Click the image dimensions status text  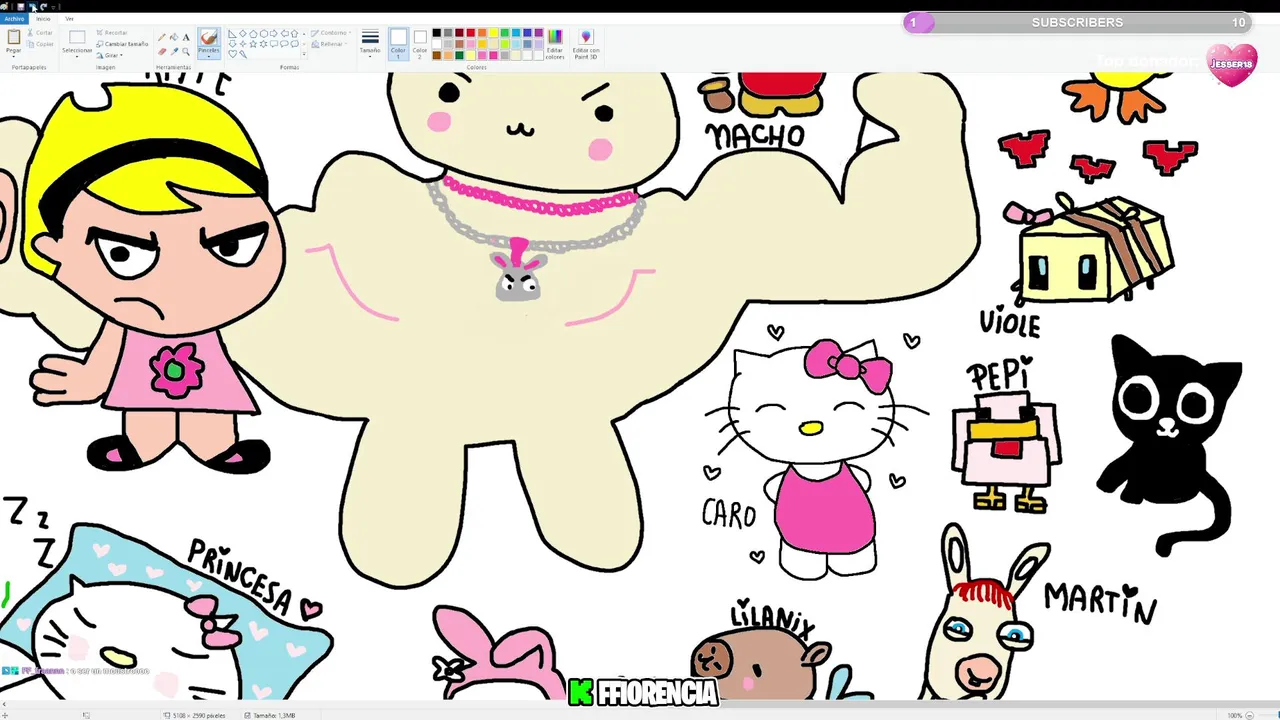[199, 715]
